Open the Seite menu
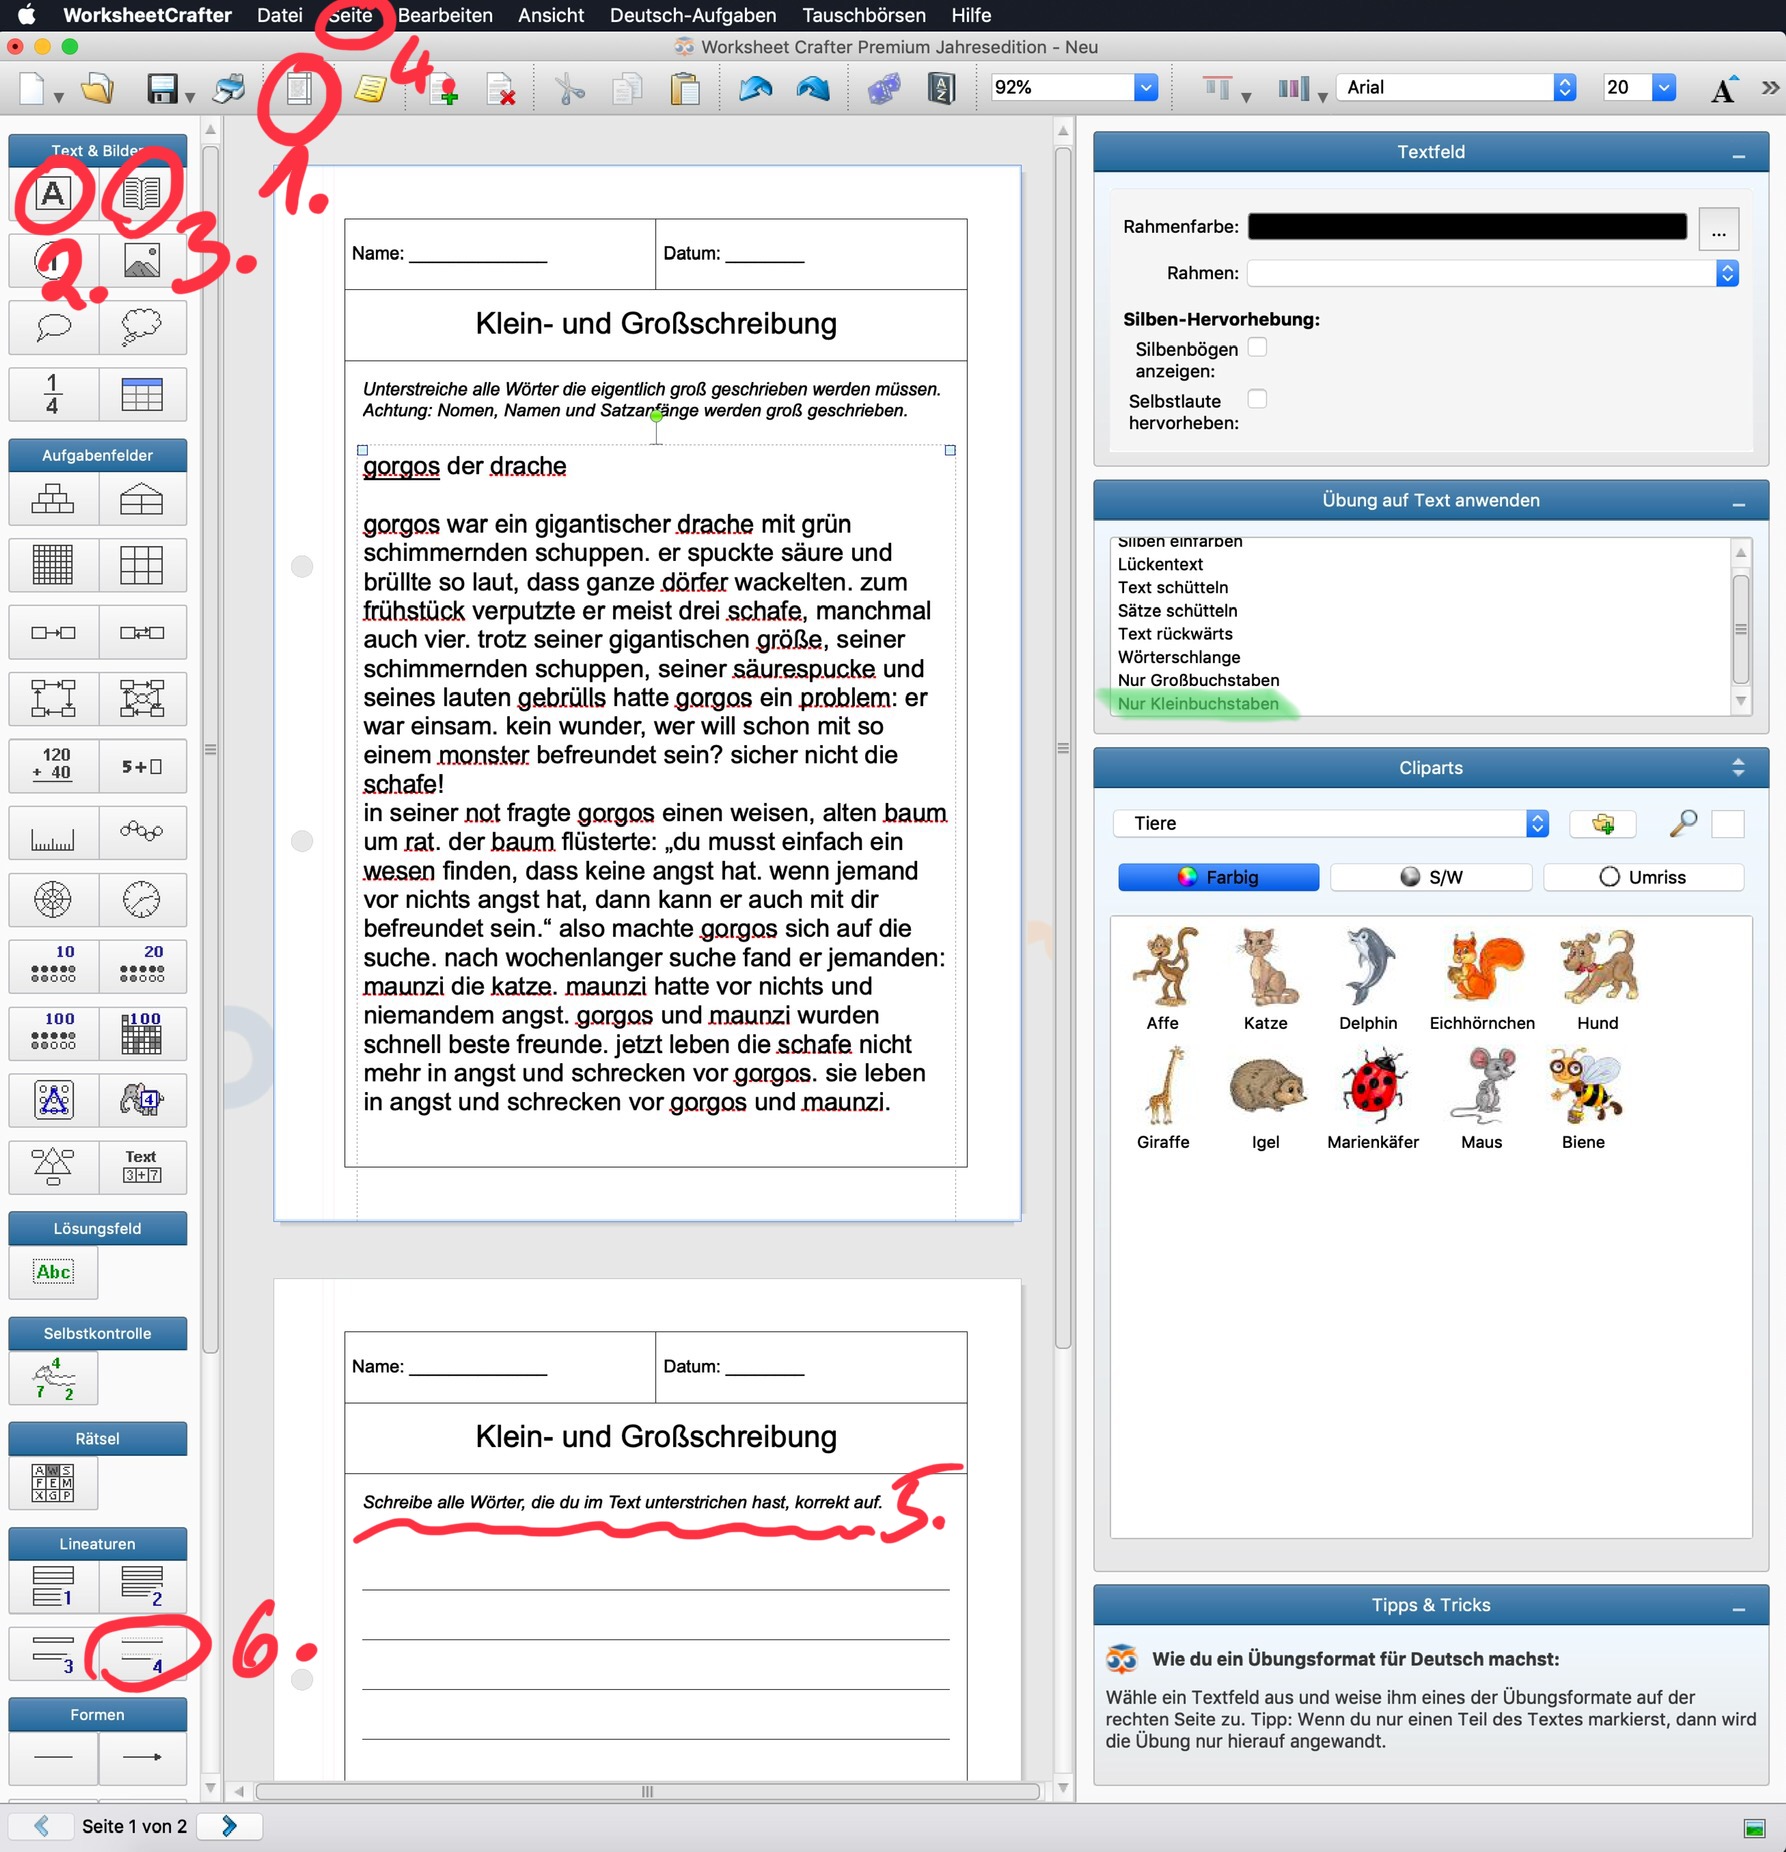The image size is (1786, 1852). coord(350,15)
